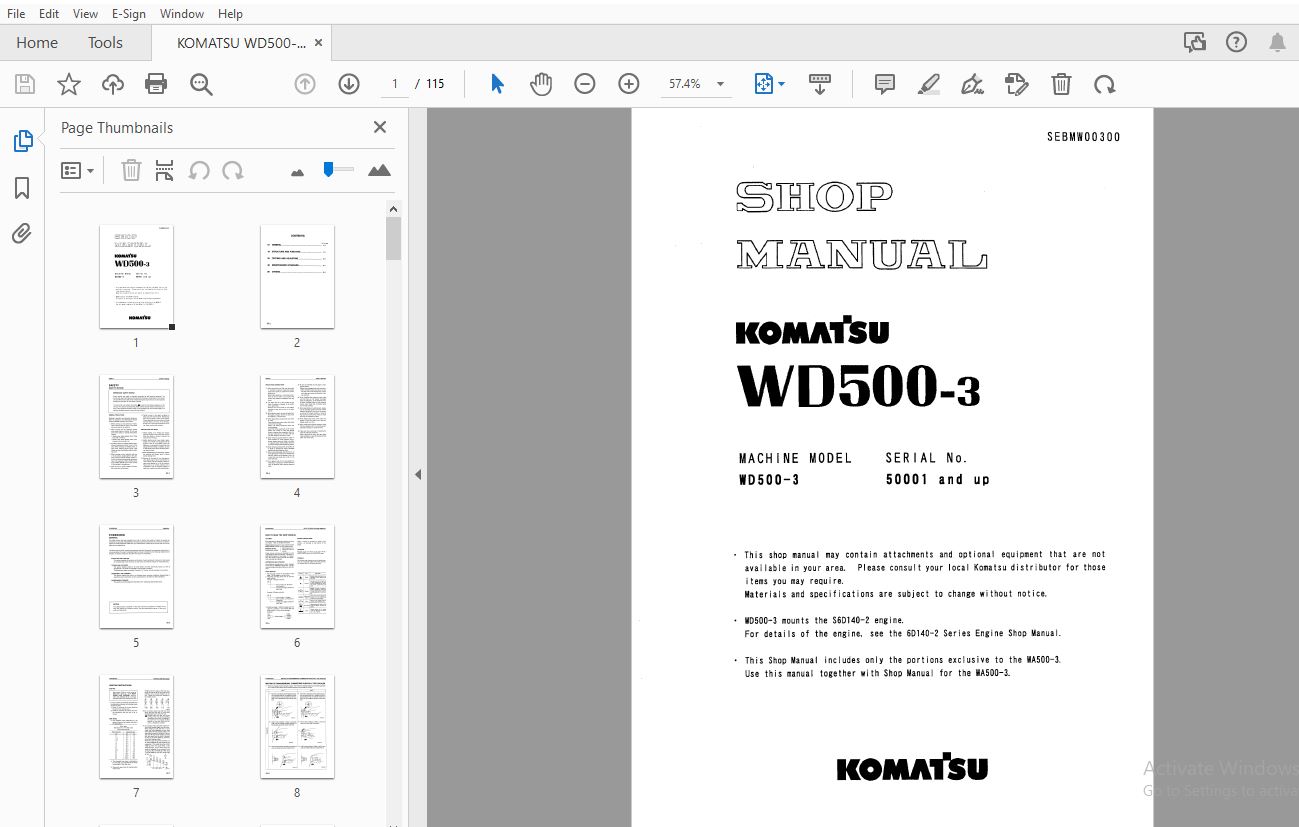Image resolution: width=1299 pixels, height=827 pixels.
Task: Click the edit PDF stamp icon
Action: click(1016, 84)
